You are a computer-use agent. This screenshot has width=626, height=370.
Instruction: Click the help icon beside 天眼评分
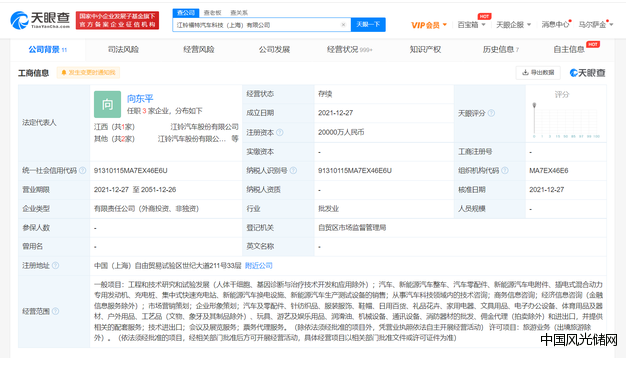tap(491, 113)
